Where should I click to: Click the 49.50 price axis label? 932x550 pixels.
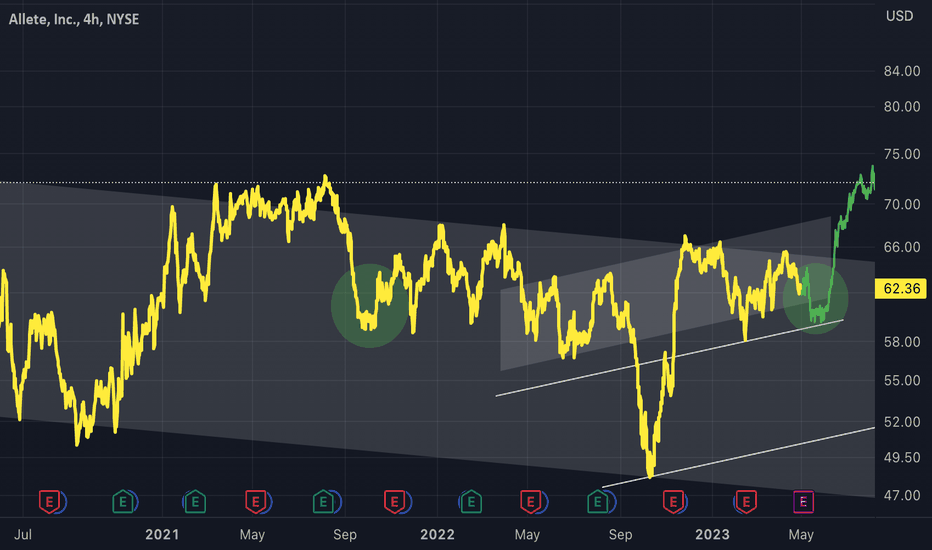point(902,458)
